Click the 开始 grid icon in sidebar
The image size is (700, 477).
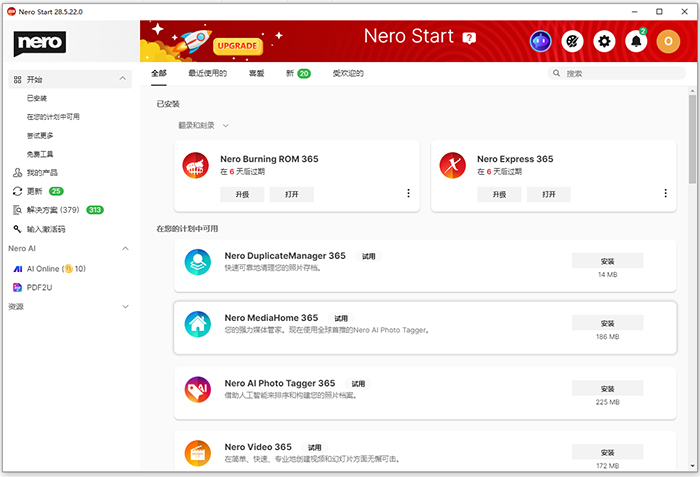point(17,80)
